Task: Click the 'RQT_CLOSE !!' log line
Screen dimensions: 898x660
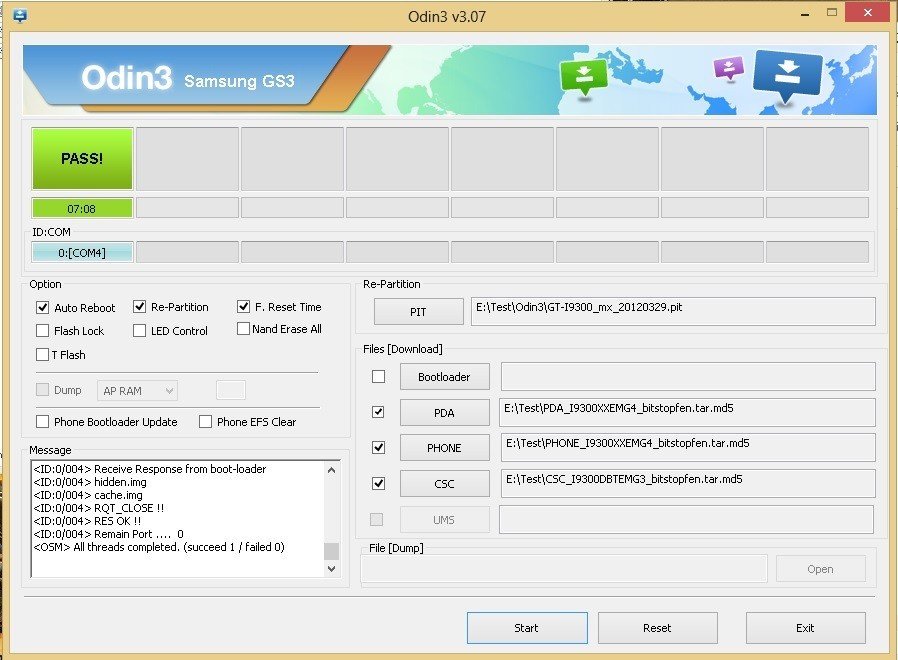Action: pos(99,508)
